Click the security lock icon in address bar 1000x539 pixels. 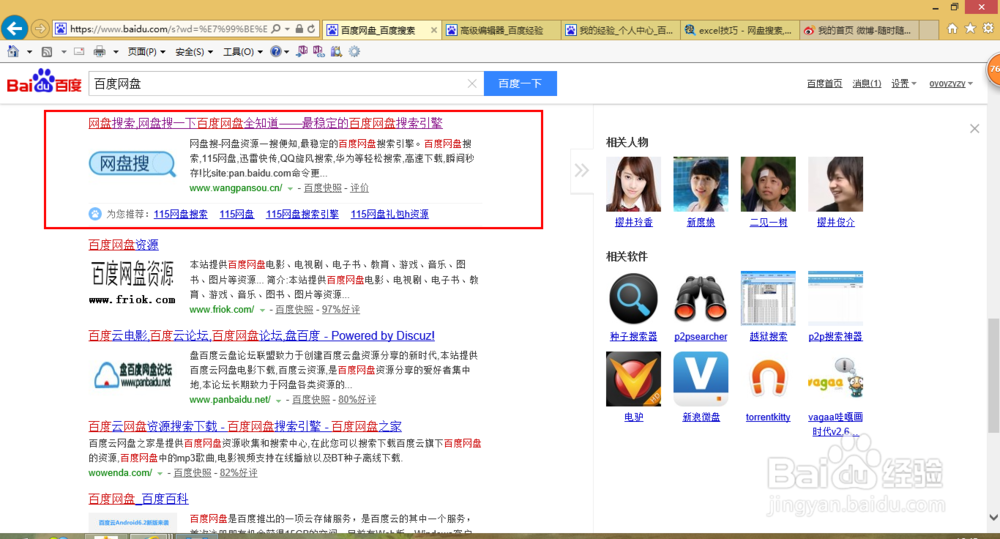299,29
